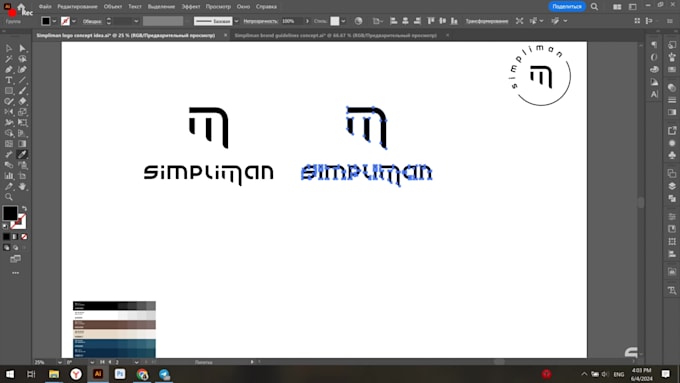Enable Draw Behind mode
Screen dimensions: 680x383
(15, 248)
